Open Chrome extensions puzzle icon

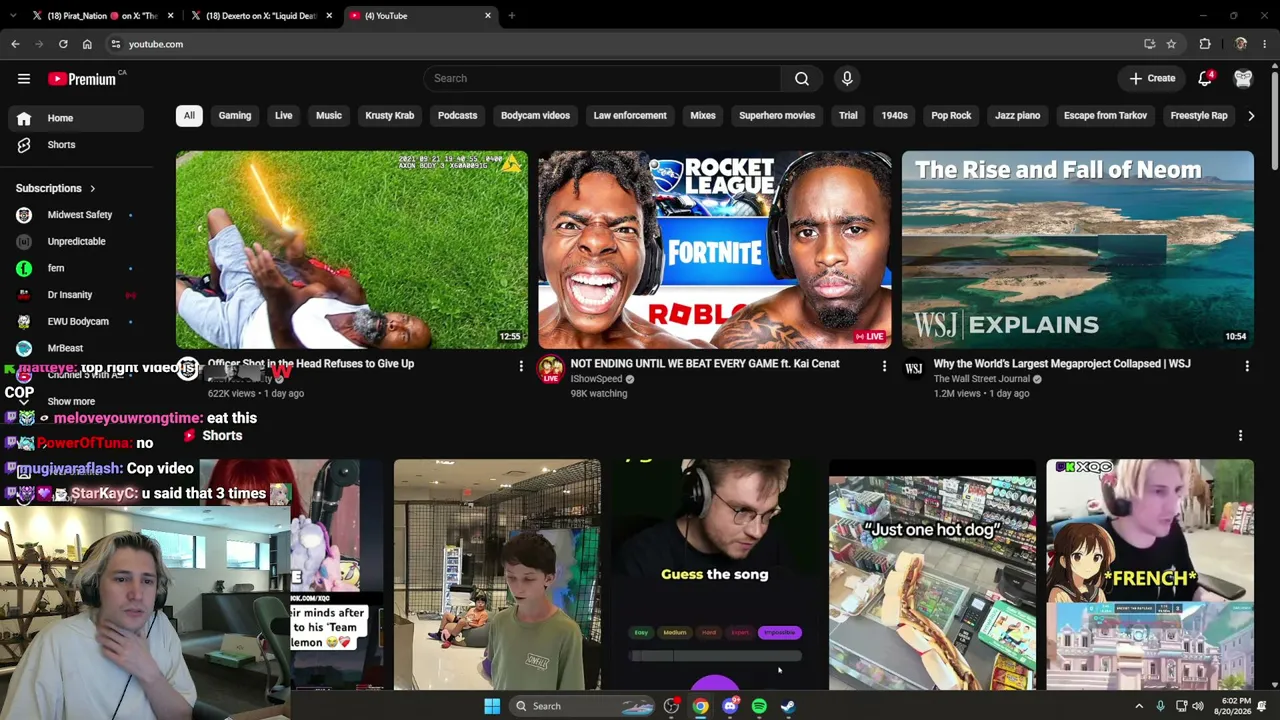pos(1205,44)
